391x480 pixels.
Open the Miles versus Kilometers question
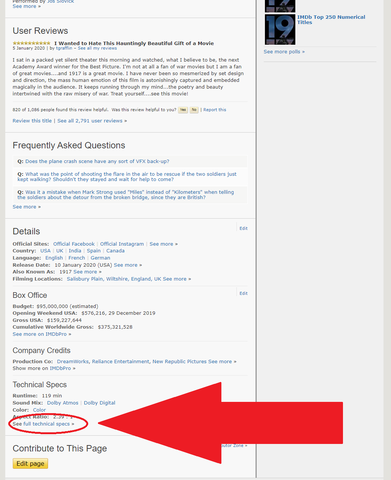click(126, 195)
